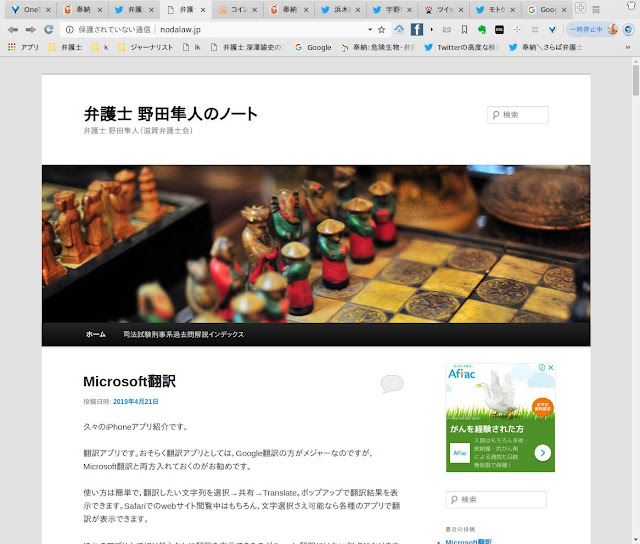The width and height of the screenshot is (640, 544).
Task: Open the Facebook extension icon
Action: click(416, 29)
